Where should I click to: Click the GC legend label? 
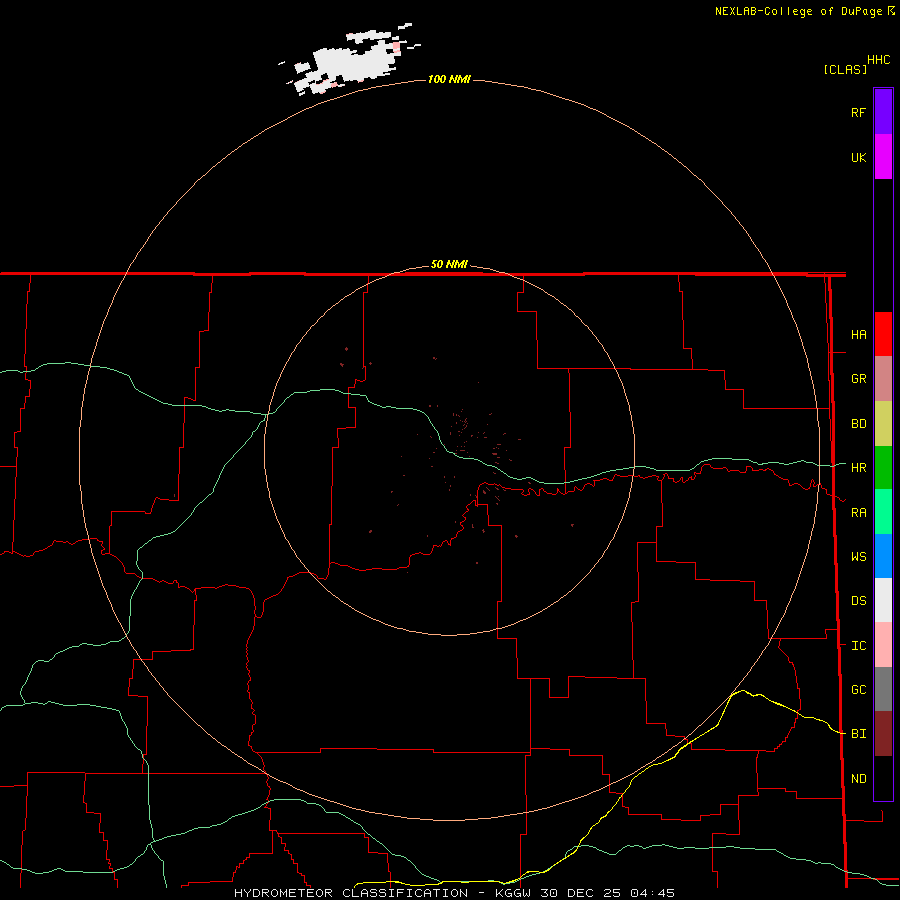(x=858, y=690)
